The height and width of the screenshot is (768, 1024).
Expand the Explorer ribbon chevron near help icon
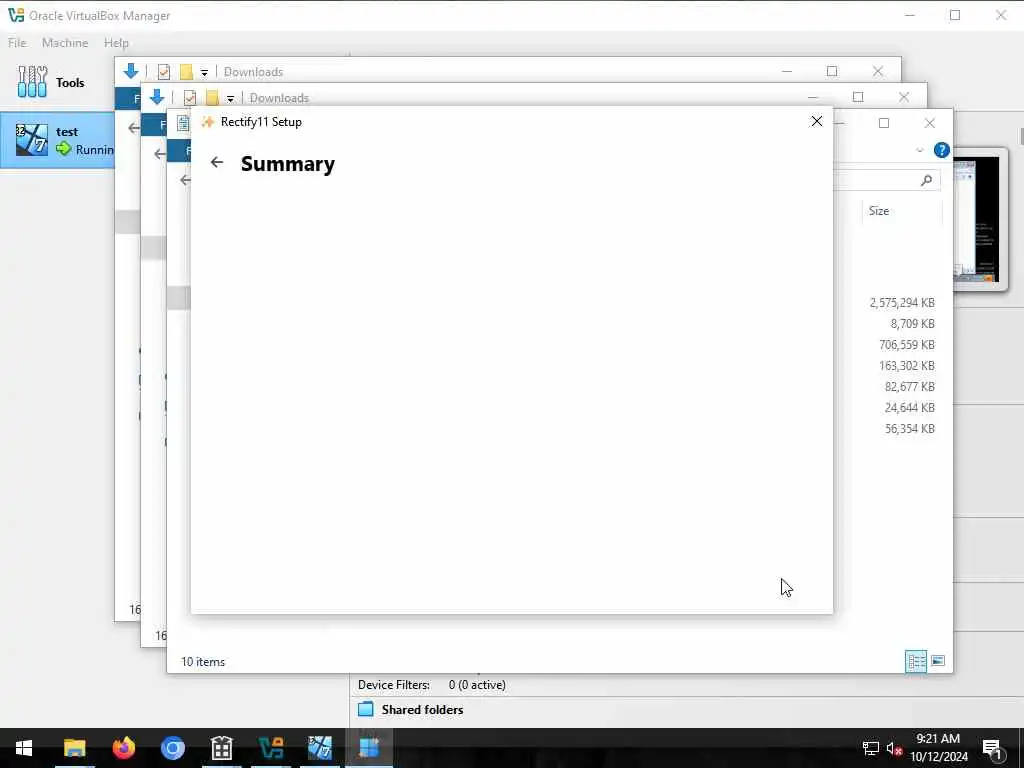pos(920,150)
